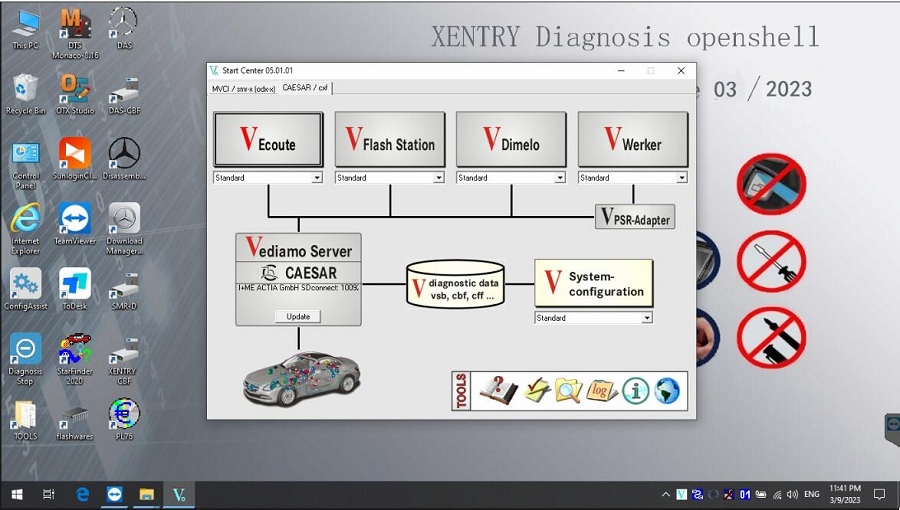Expand the Dimelo Standard dropdown
Image resolution: width=900 pixels, height=510 pixels.
[x=560, y=178]
